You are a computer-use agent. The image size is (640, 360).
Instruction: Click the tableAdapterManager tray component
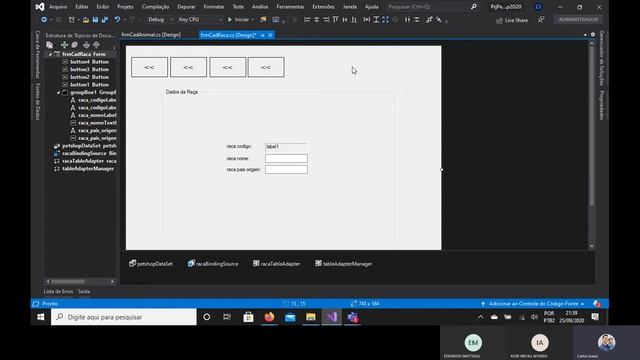coord(343,264)
